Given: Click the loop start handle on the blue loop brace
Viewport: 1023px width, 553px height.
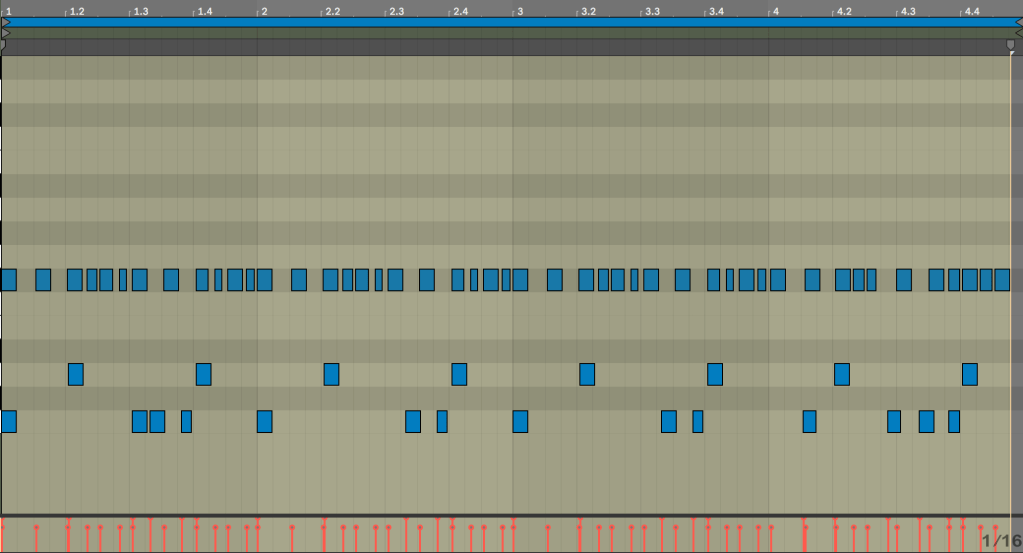Looking at the screenshot, I should coord(5,21).
